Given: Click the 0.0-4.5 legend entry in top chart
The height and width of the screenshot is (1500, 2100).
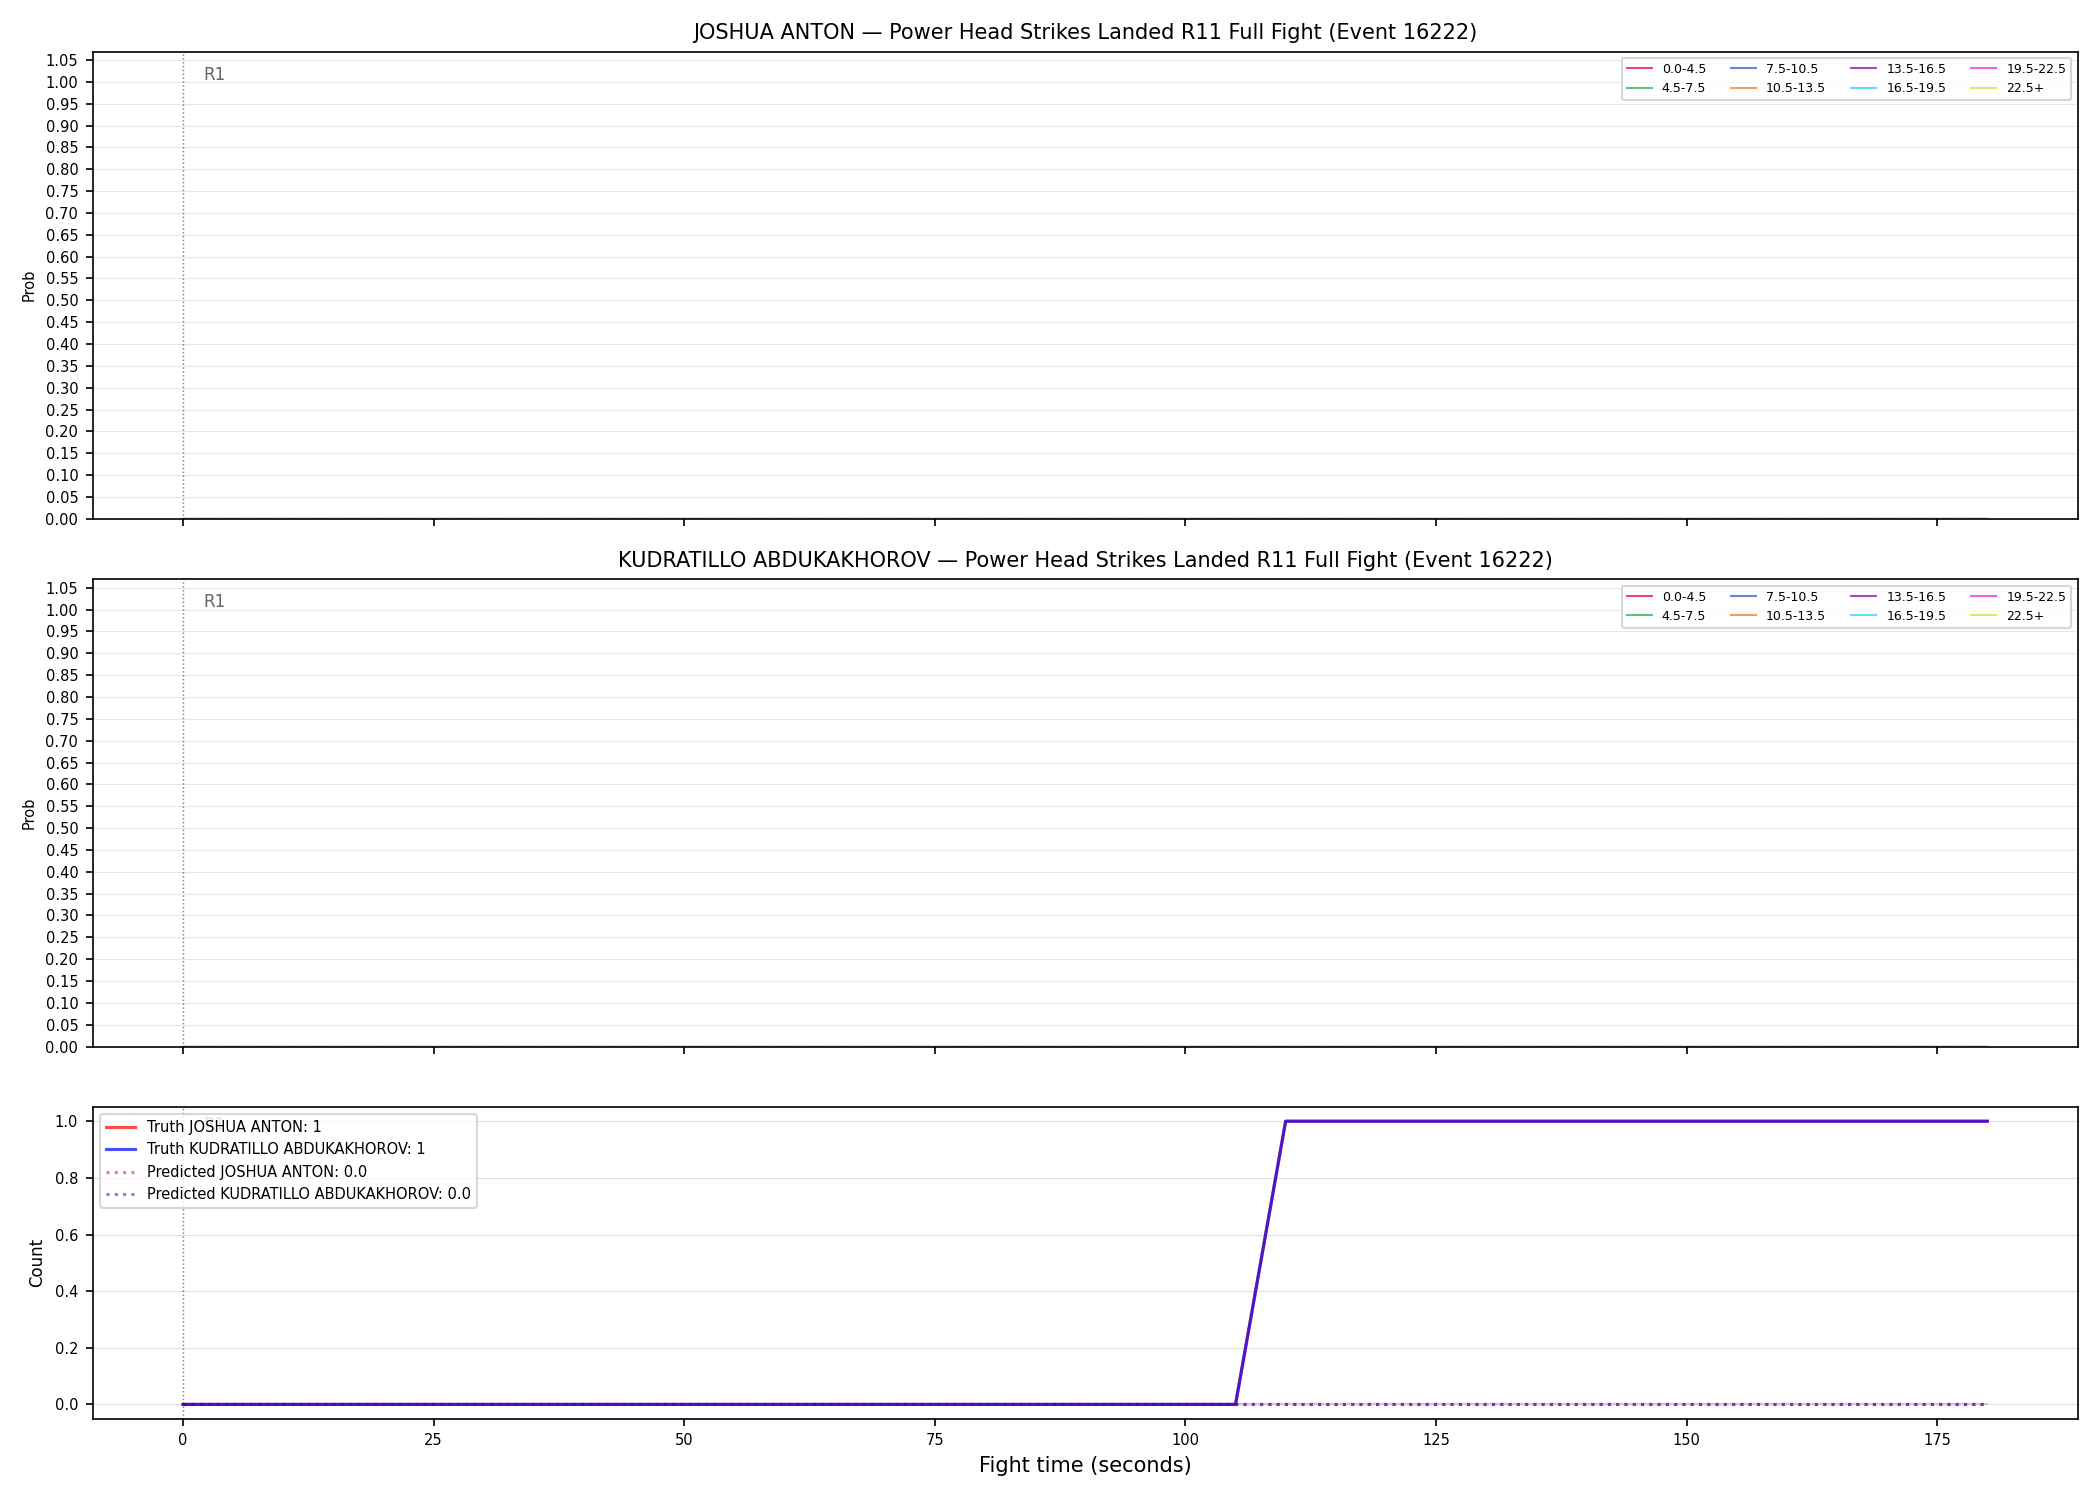Looking at the screenshot, I should [x=1666, y=69].
